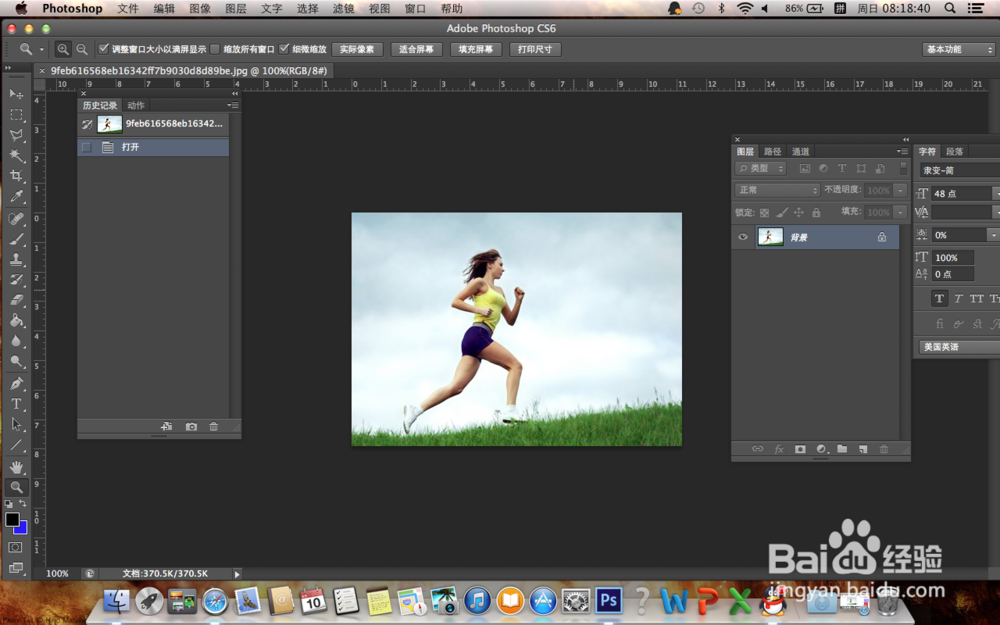Click the zoom in icon in options bar
The width and height of the screenshot is (1000, 625).
[62, 49]
